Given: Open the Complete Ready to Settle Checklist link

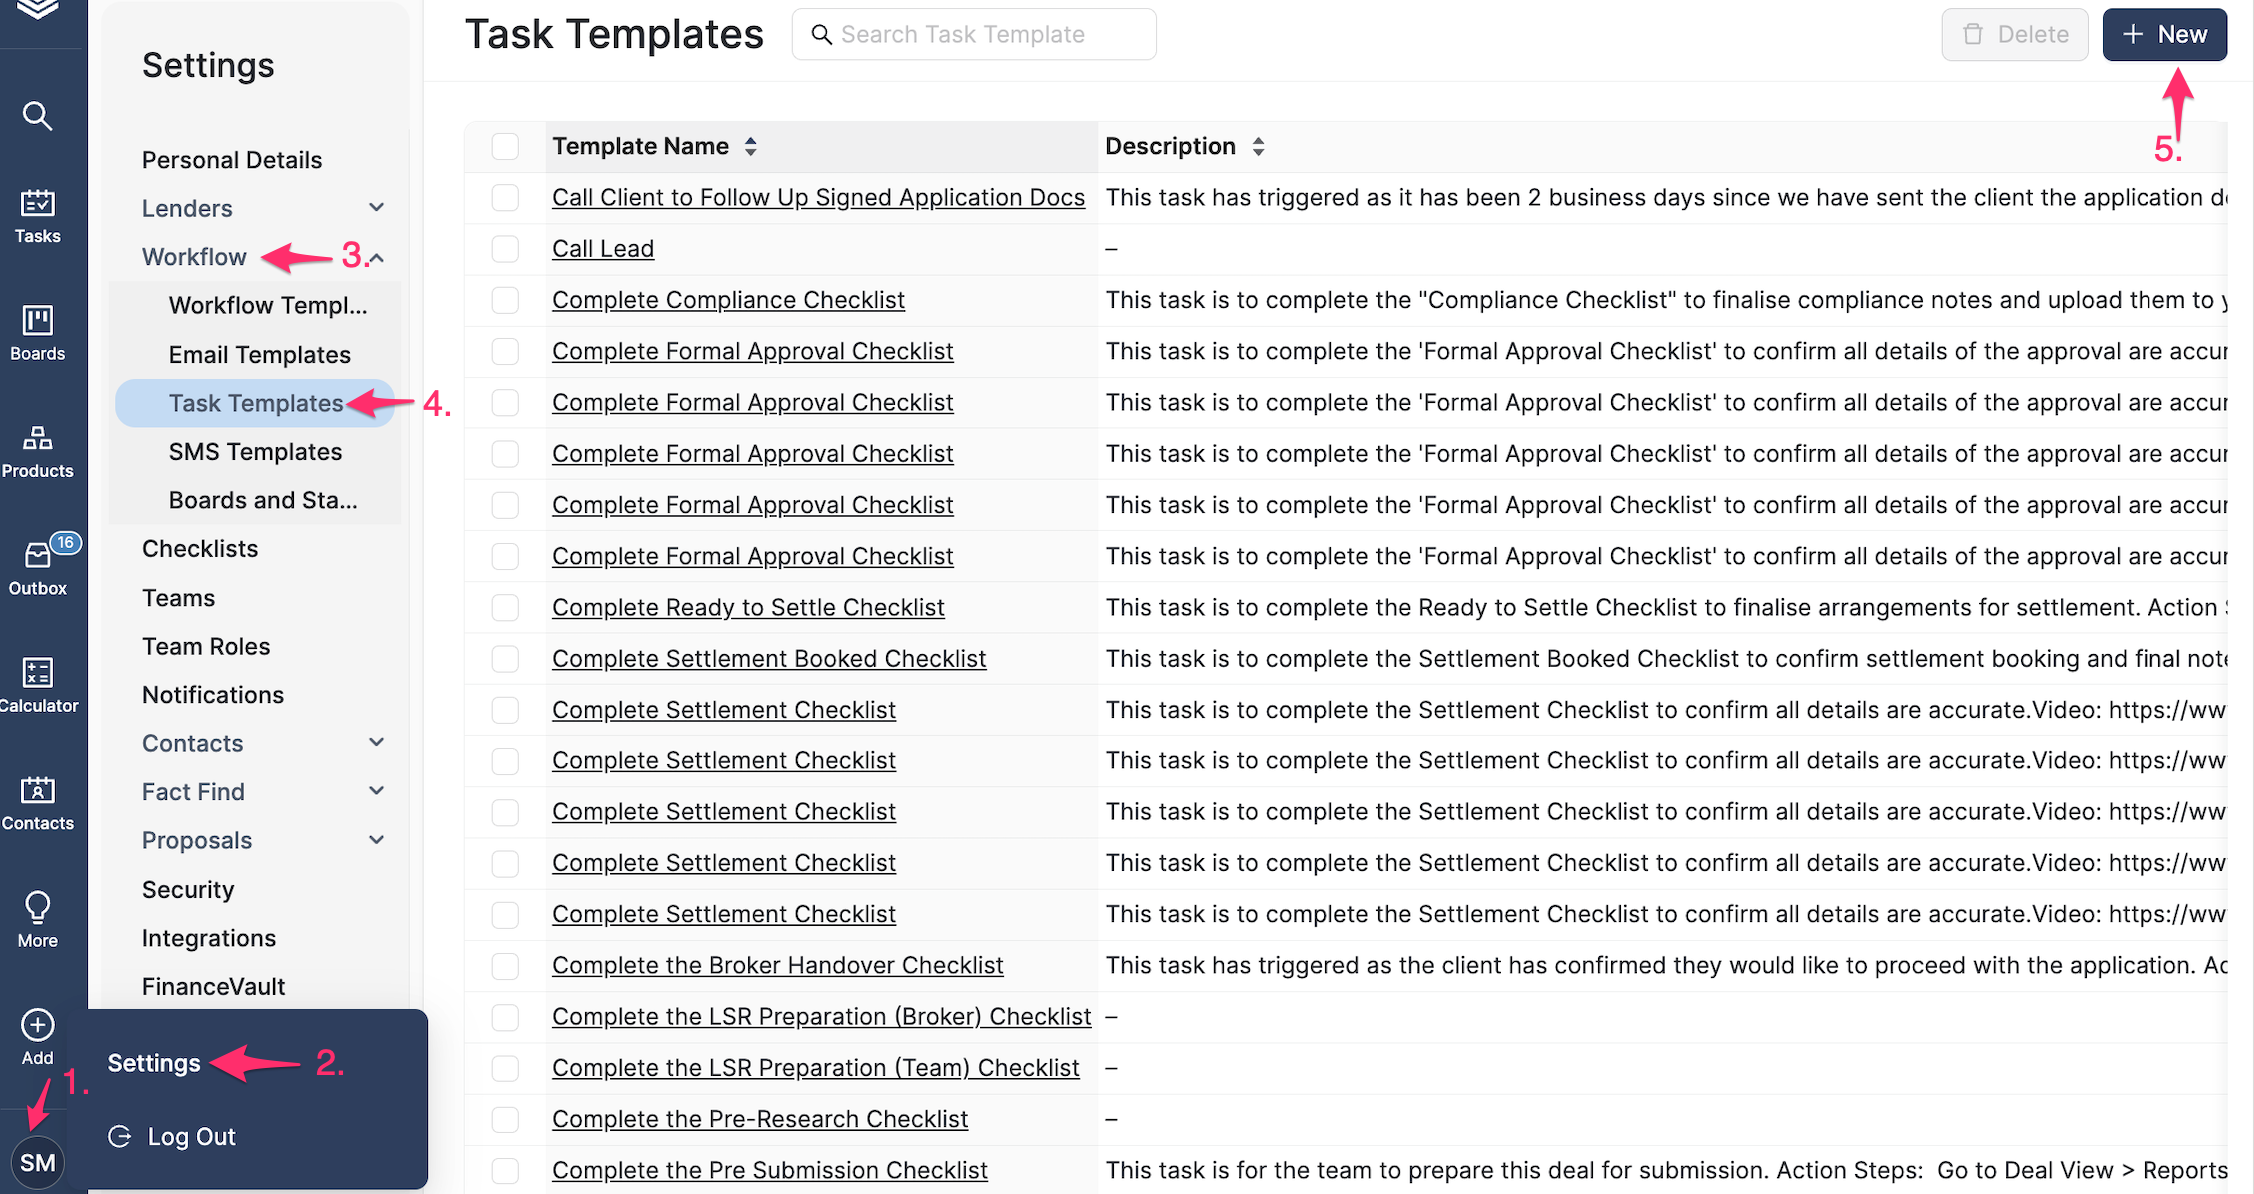Looking at the screenshot, I should 747,607.
